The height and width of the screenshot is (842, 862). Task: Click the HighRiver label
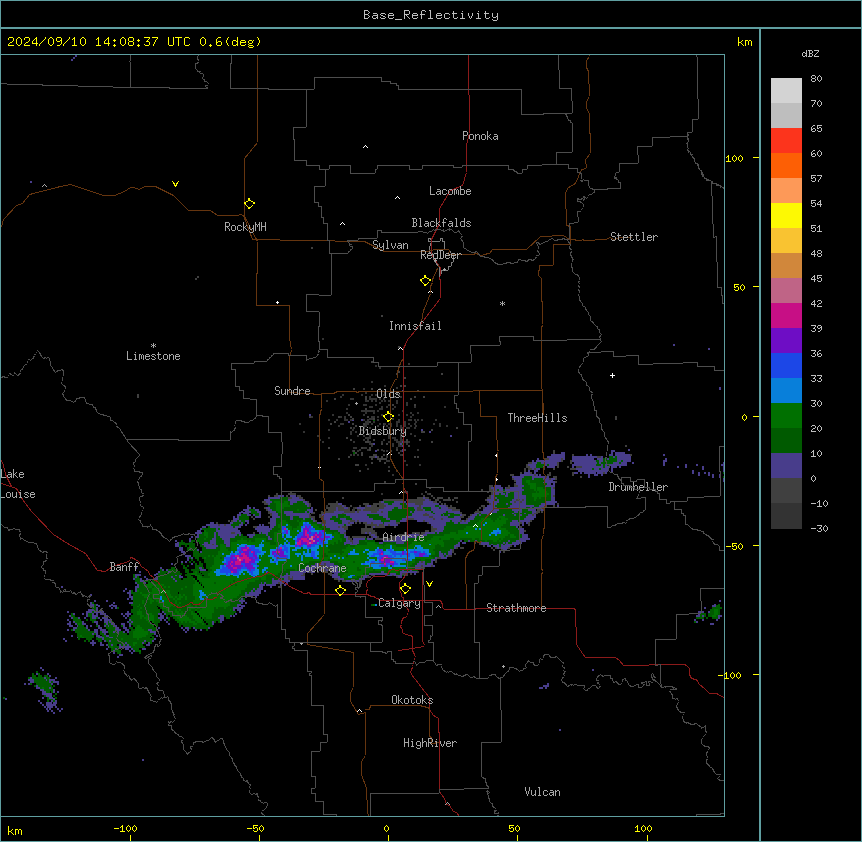430,743
